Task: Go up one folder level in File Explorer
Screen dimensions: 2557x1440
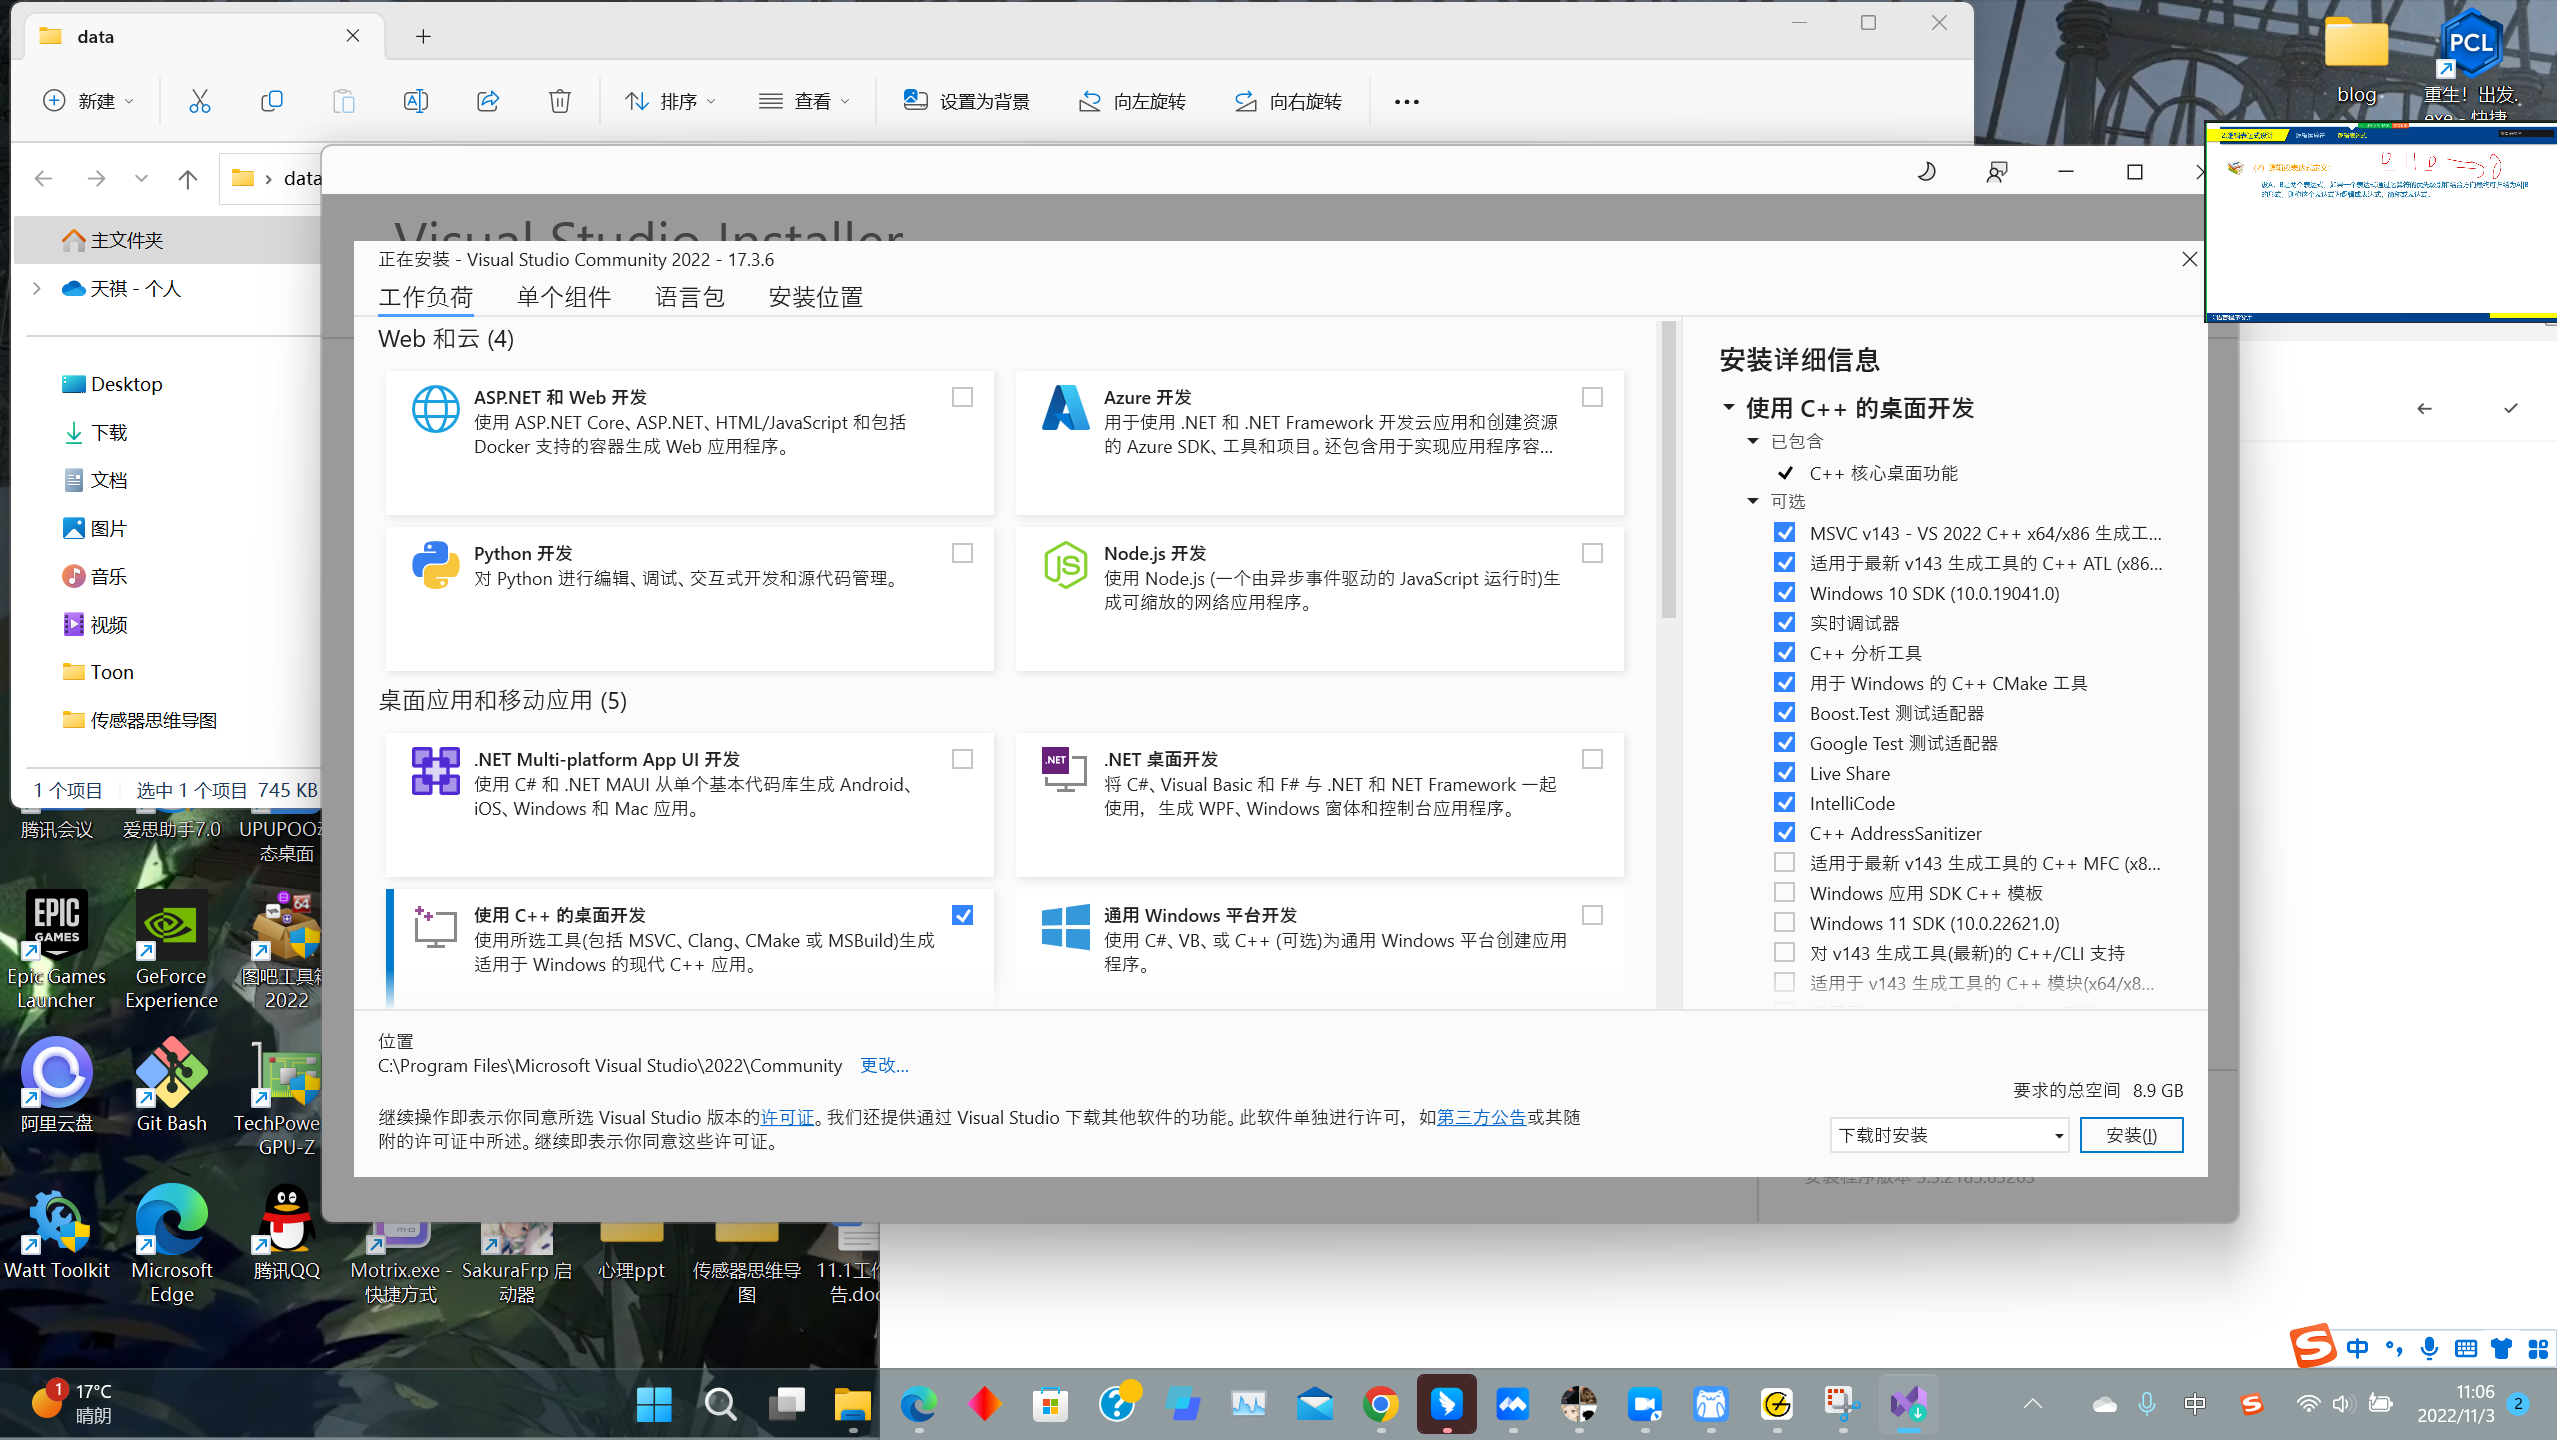Action: 188,178
